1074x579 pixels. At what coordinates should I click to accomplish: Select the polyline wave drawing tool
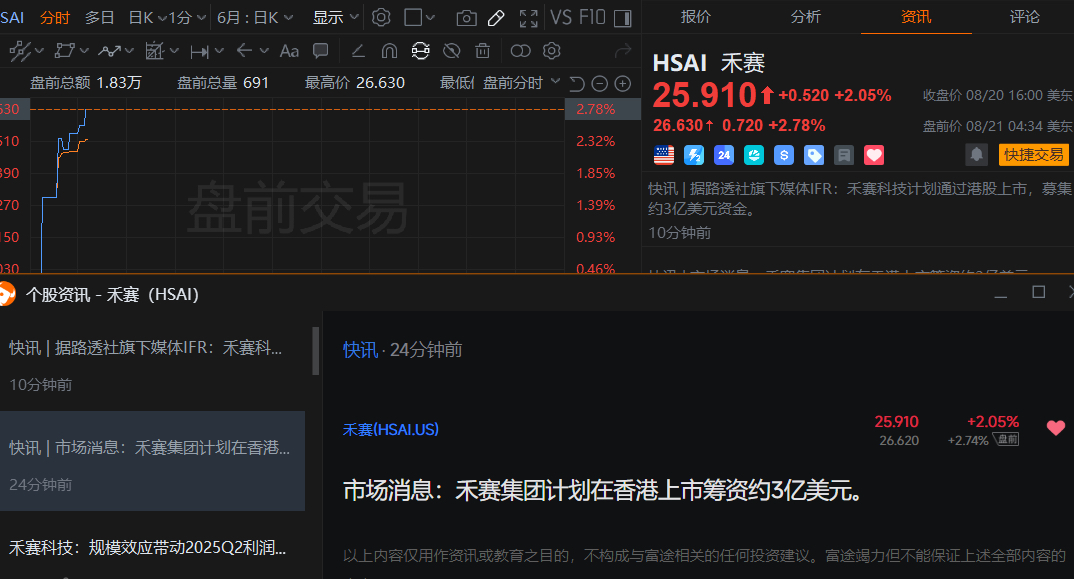point(110,51)
